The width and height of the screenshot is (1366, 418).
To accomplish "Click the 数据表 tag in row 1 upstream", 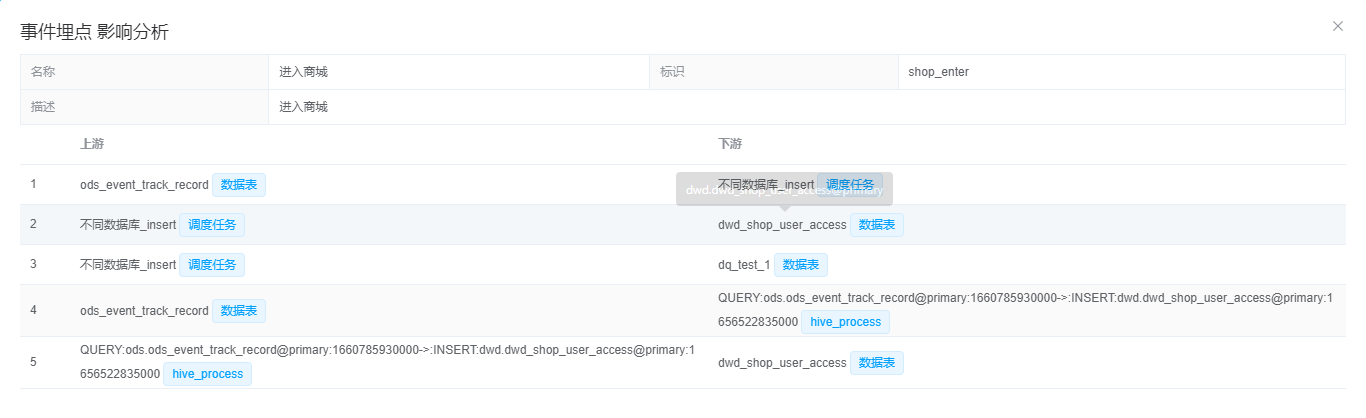I will click(x=239, y=185).
